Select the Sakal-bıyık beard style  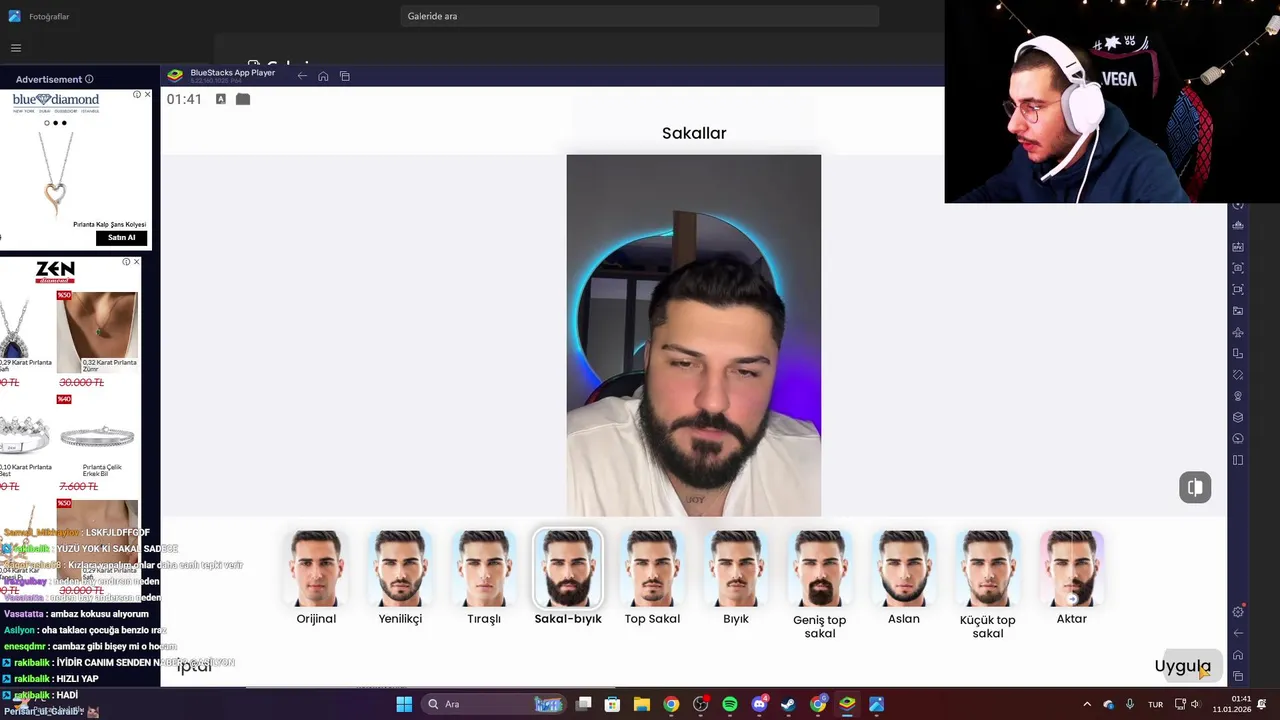pyautogui.click(x=568, y=569)
